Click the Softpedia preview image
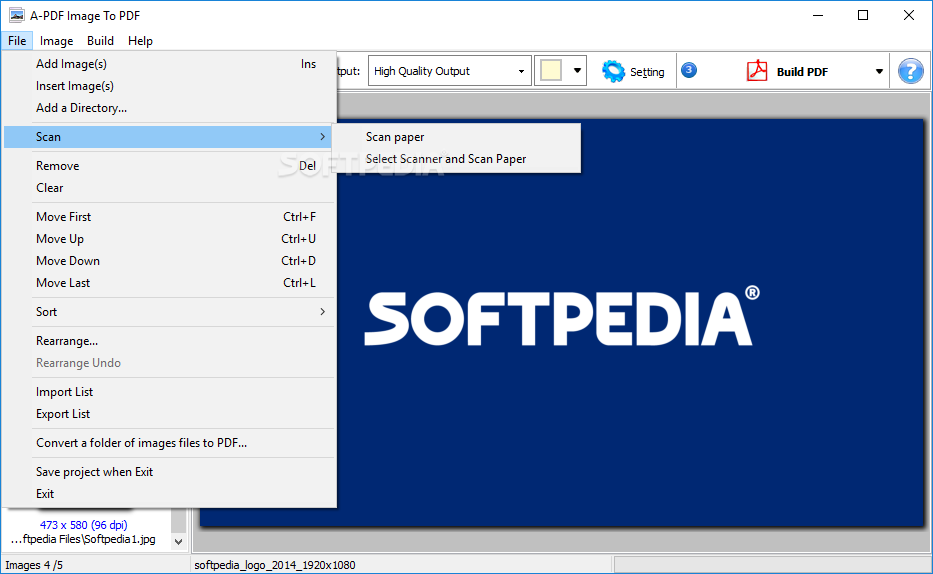Viewport: 933px width, 574px height. [x=562, y=322]
